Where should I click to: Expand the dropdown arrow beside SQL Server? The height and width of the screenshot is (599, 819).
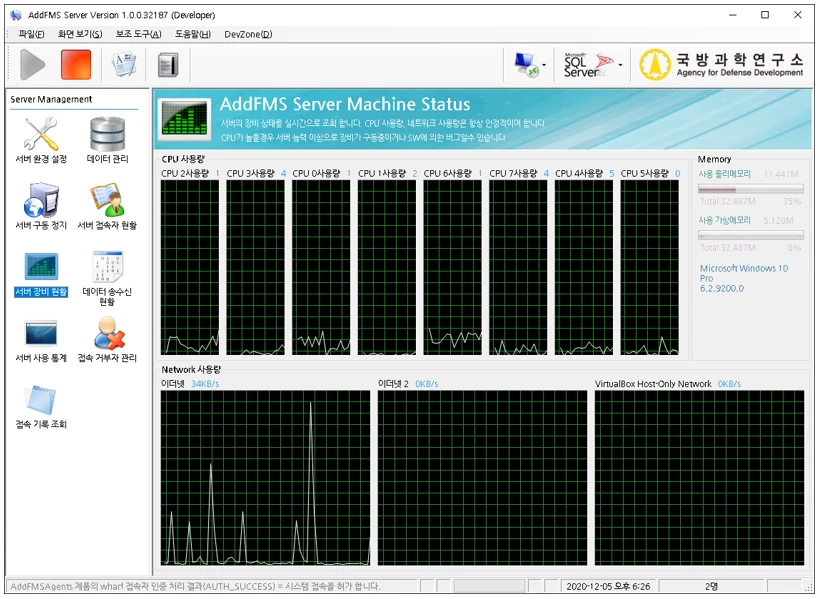tap(621, 65)
